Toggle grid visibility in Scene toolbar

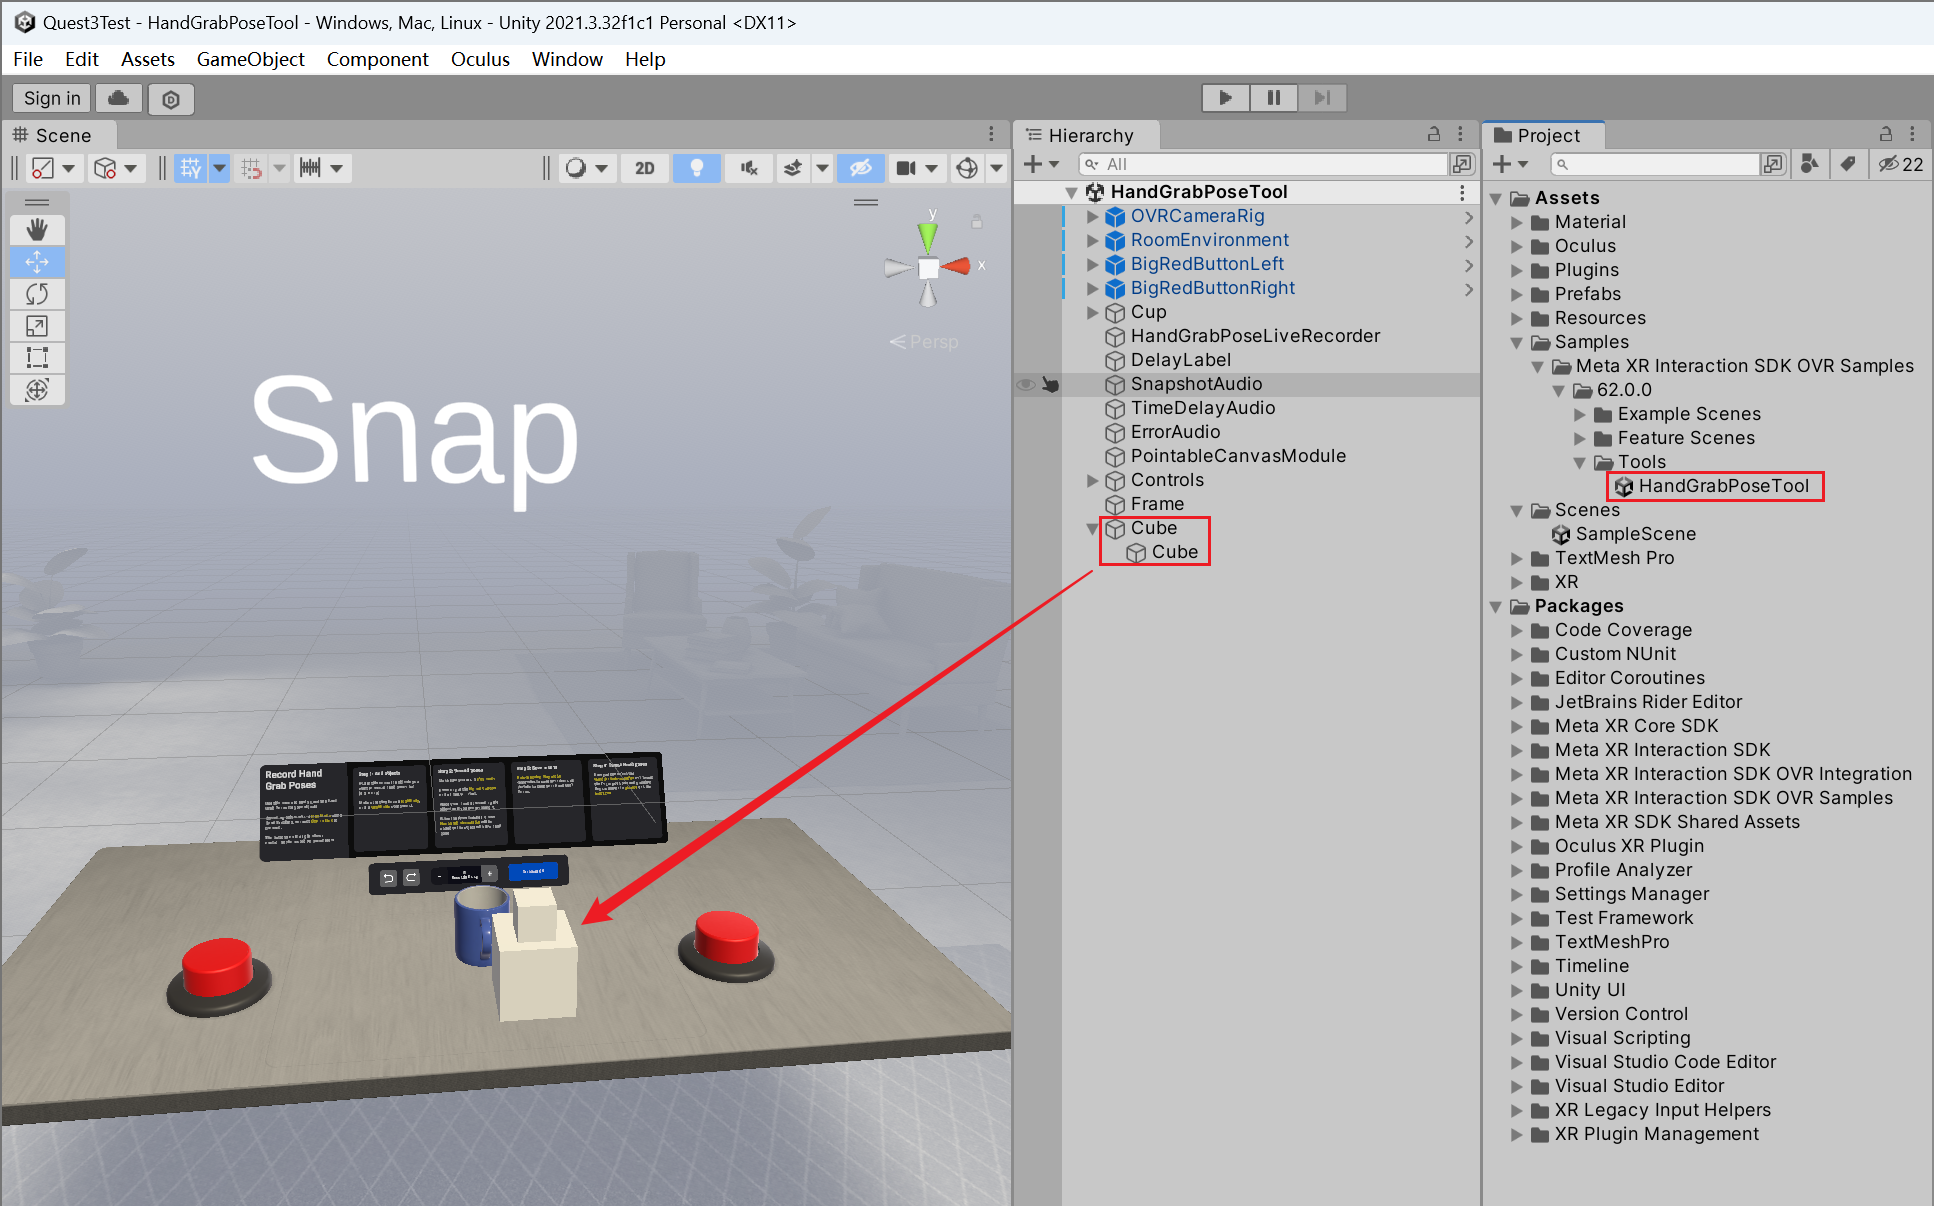[x=190, y=168]
